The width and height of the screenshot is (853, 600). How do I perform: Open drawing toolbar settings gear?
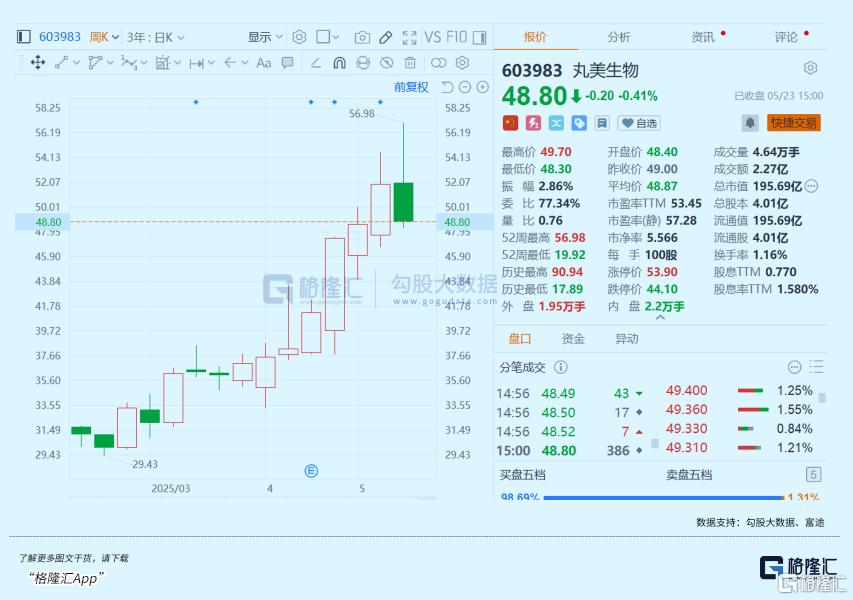click(462, 63)
